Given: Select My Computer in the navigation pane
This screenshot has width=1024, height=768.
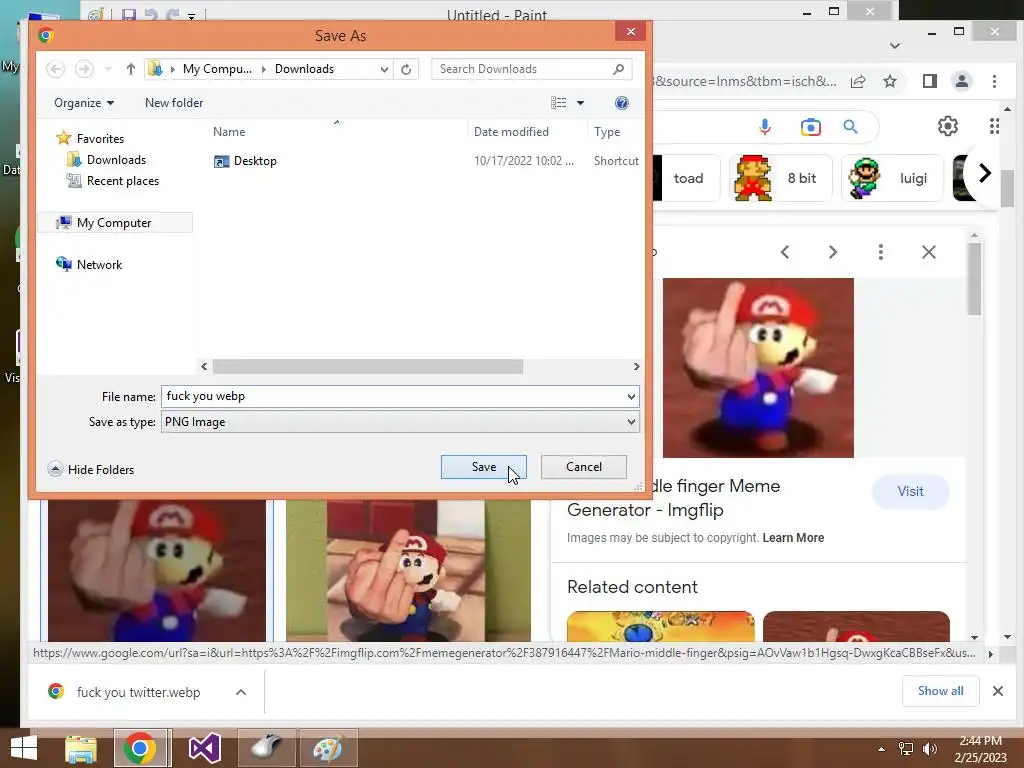Looking at the screenshot, I should (x=114, y=223).
